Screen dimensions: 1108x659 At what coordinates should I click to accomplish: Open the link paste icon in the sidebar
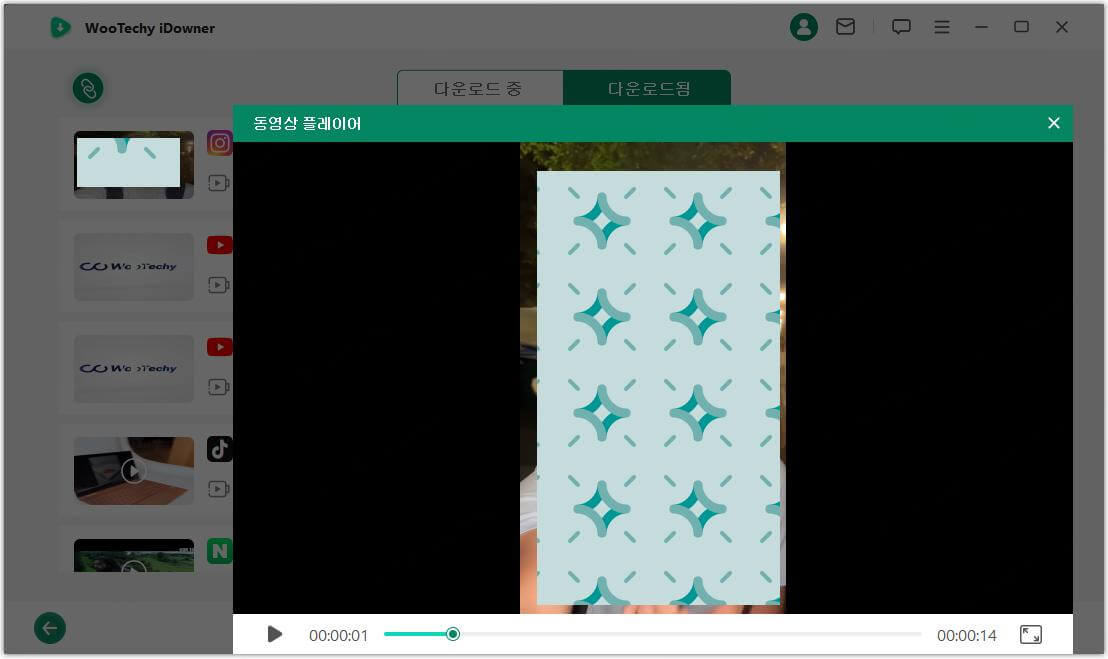88,88
